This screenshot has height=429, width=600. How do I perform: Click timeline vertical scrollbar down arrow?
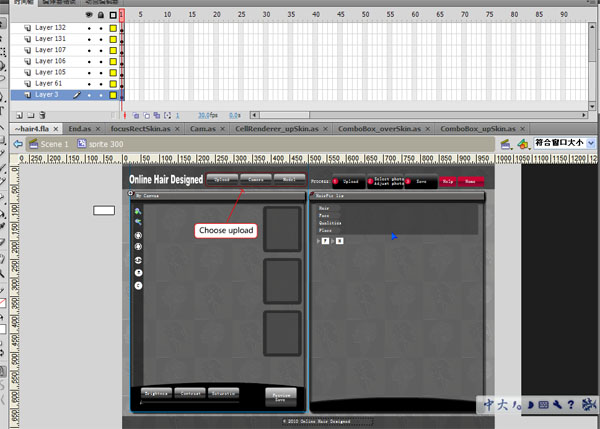(x=592, y=106)
